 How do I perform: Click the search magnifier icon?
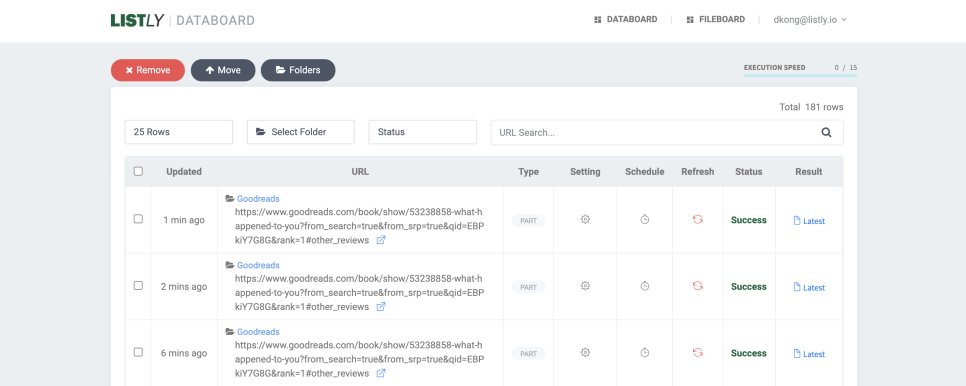click(827, 132)
